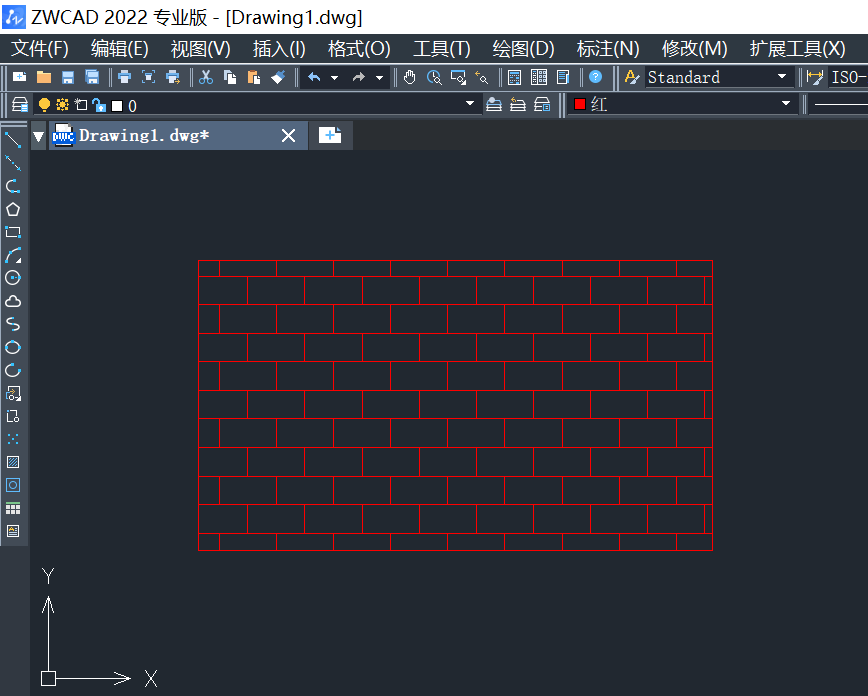The height and width of the screenshot is (696, 868).
Task: Expand the redo history dropdown arrow
Action: 379,78
